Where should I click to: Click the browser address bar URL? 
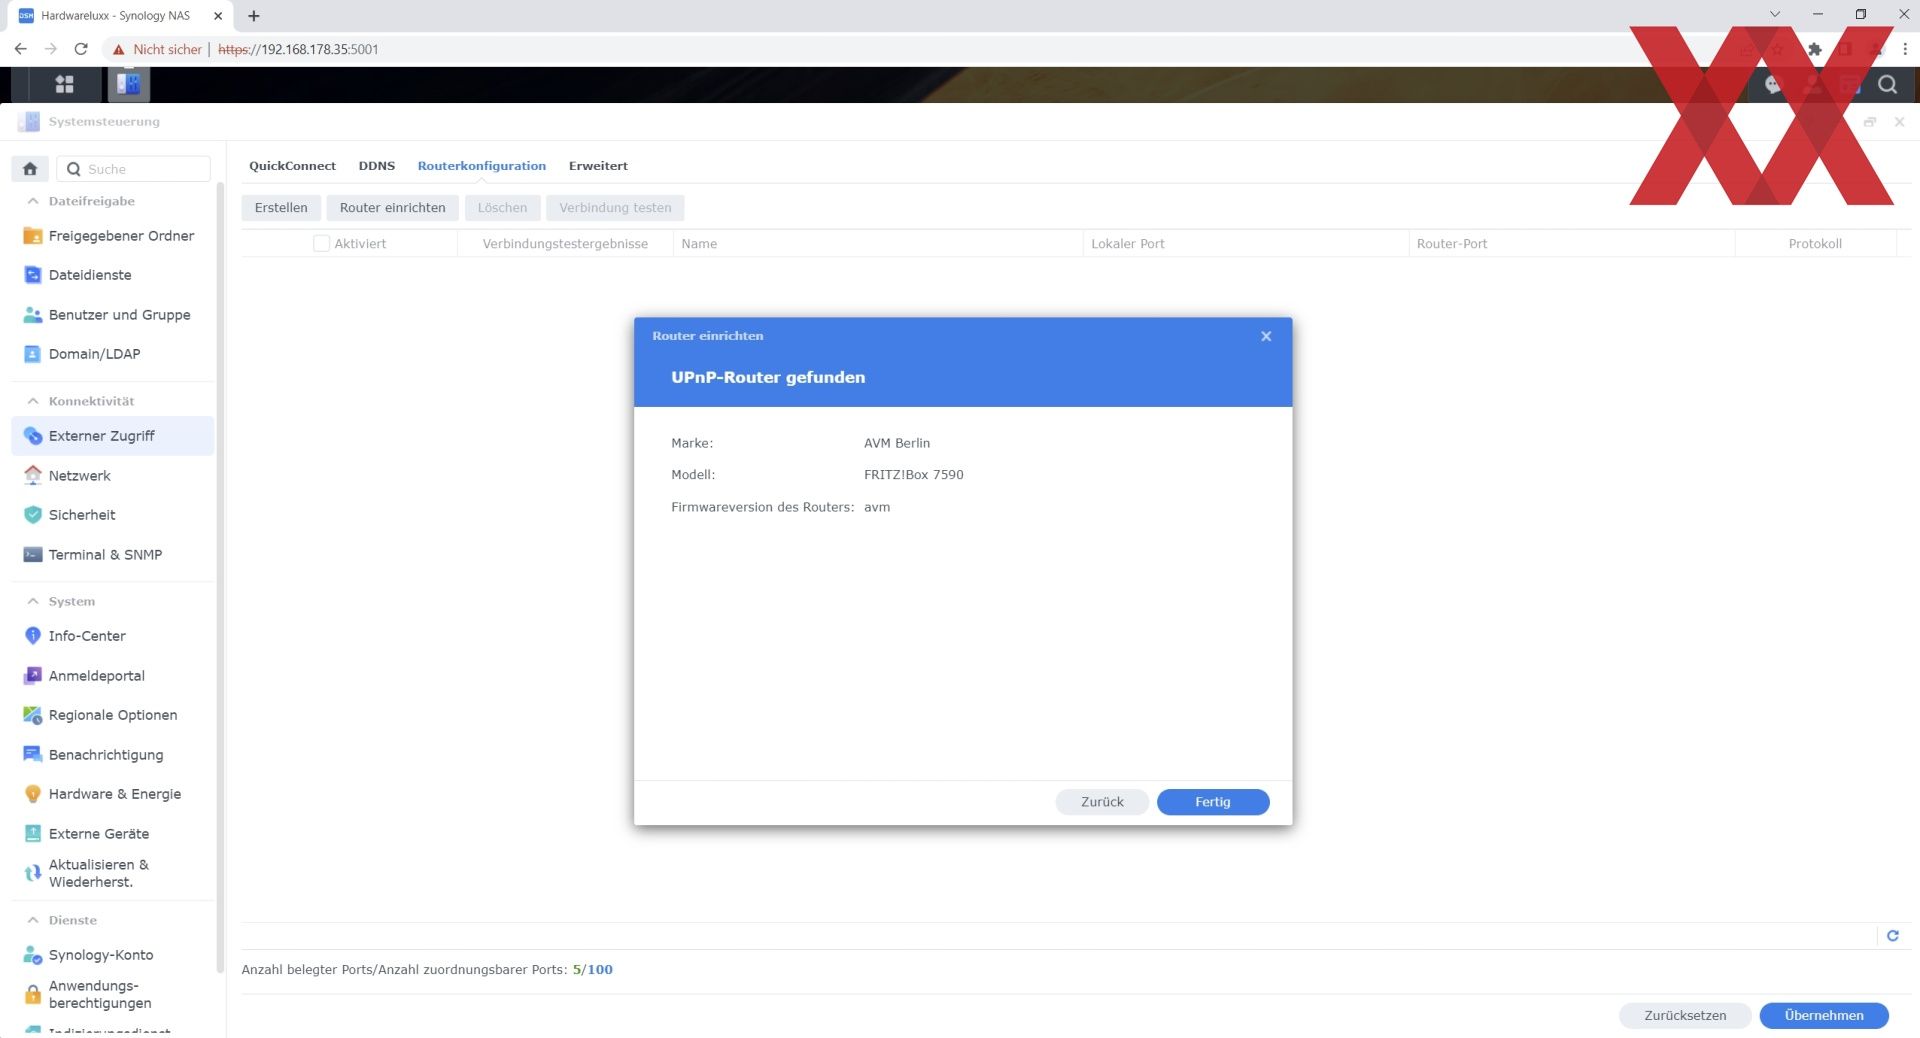[x=298, y=49]
